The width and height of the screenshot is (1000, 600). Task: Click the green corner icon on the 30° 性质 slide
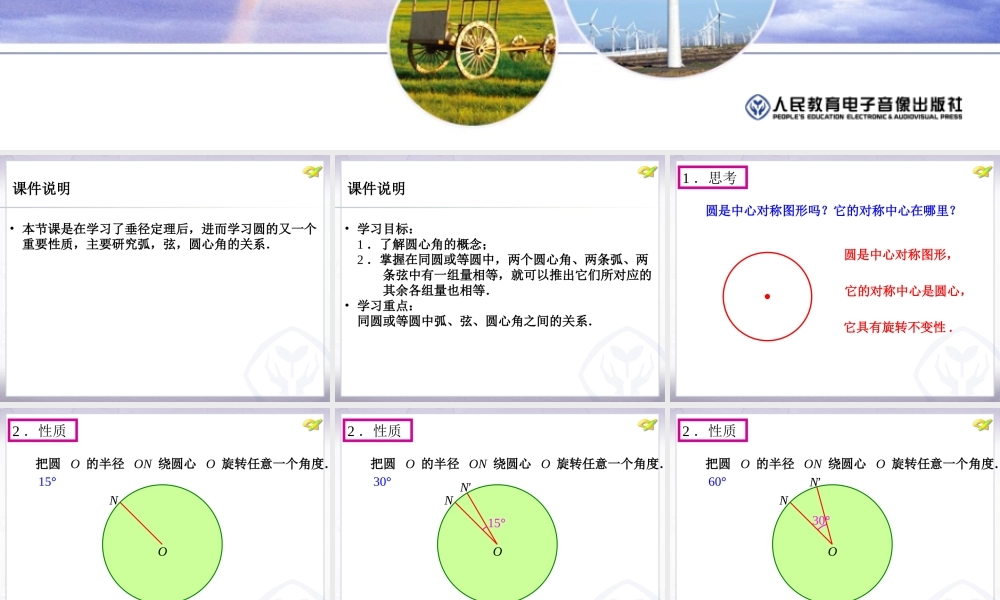pos(647,425)
